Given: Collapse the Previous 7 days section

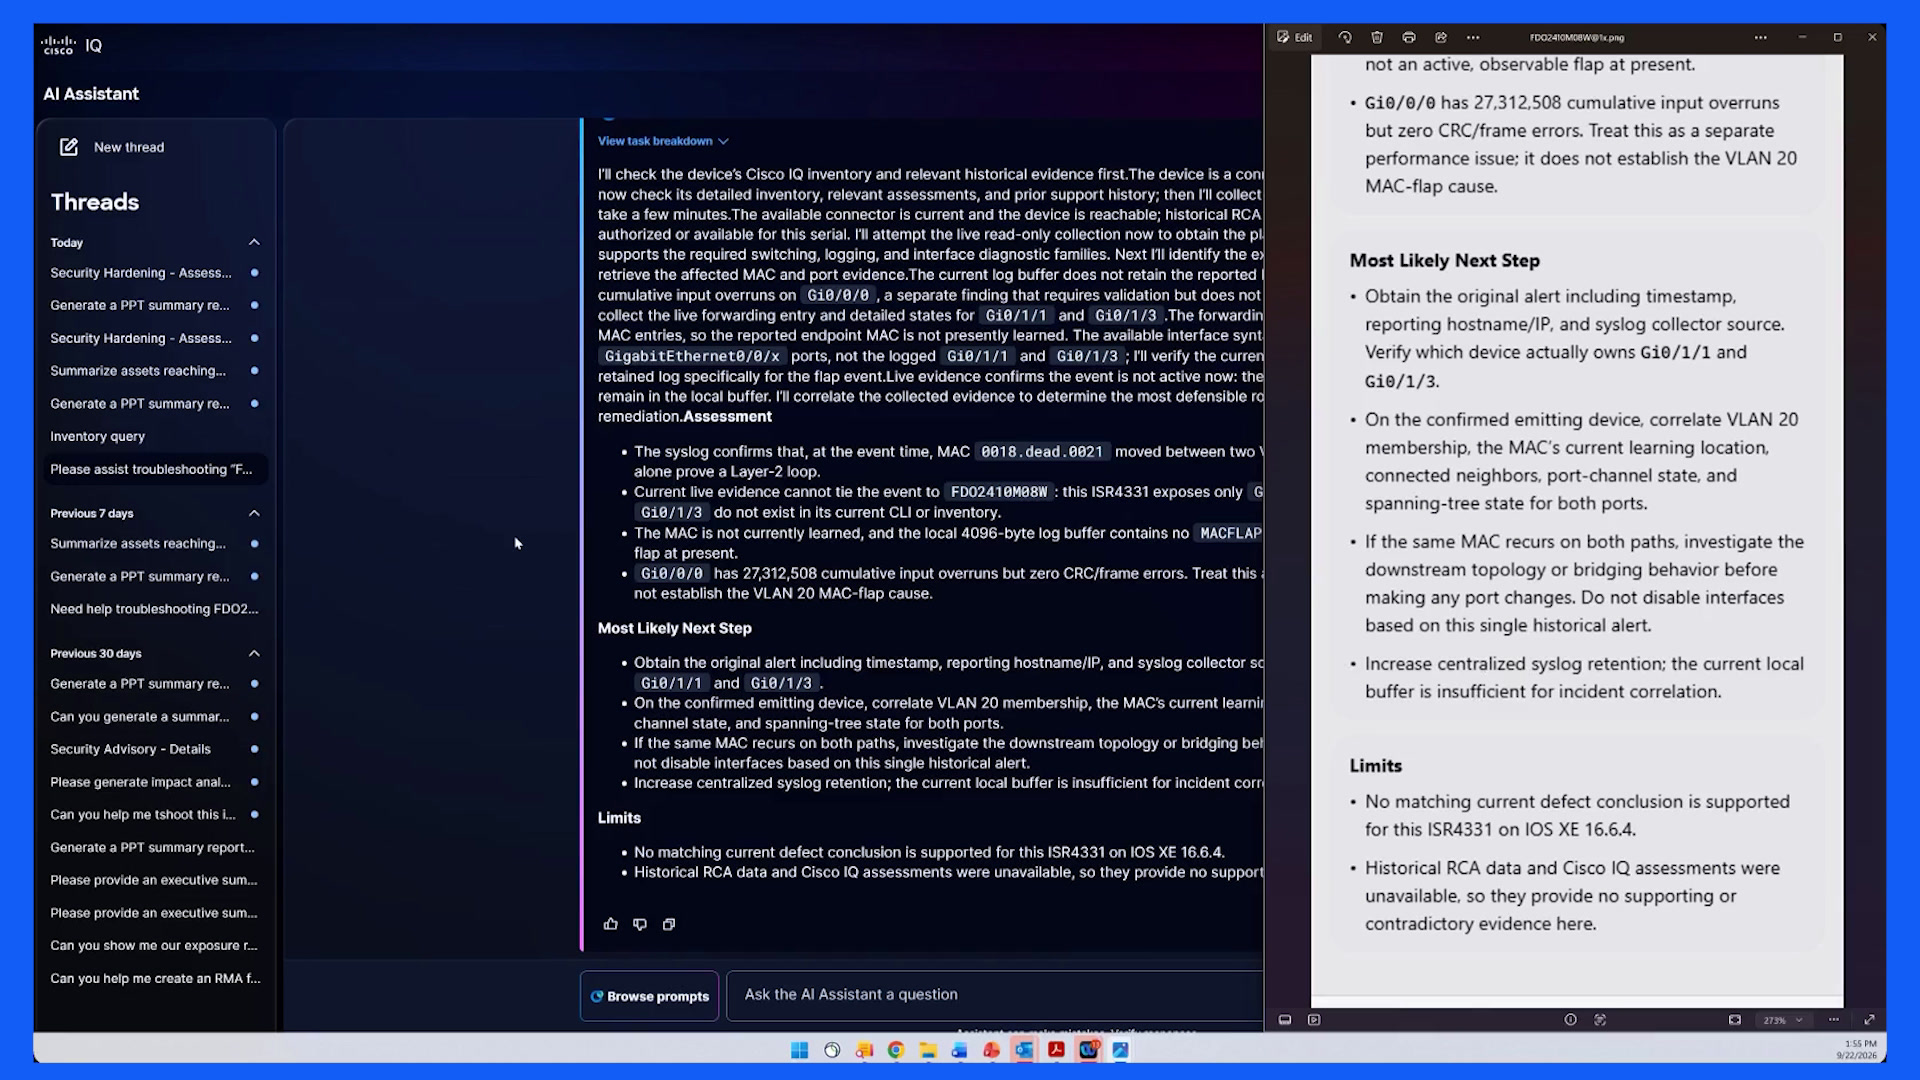Looking at the screenshot, I should [x=254, y=513].
